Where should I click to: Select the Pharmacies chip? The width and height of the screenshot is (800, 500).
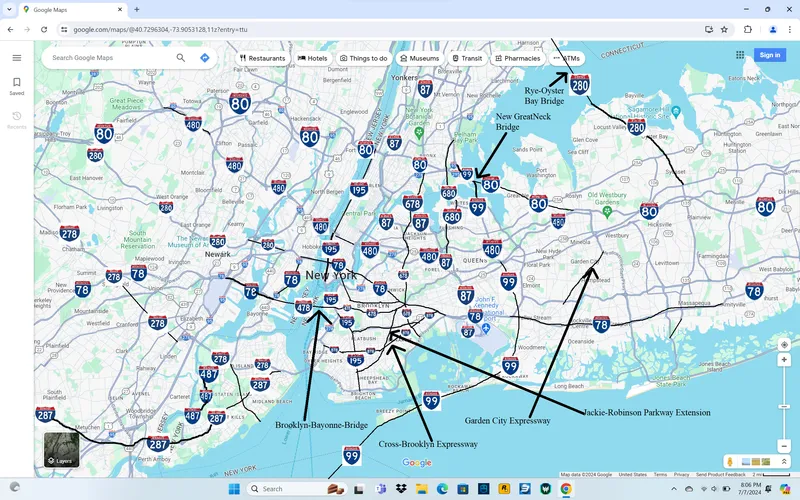pyautogui.click(x=517, y=58)
